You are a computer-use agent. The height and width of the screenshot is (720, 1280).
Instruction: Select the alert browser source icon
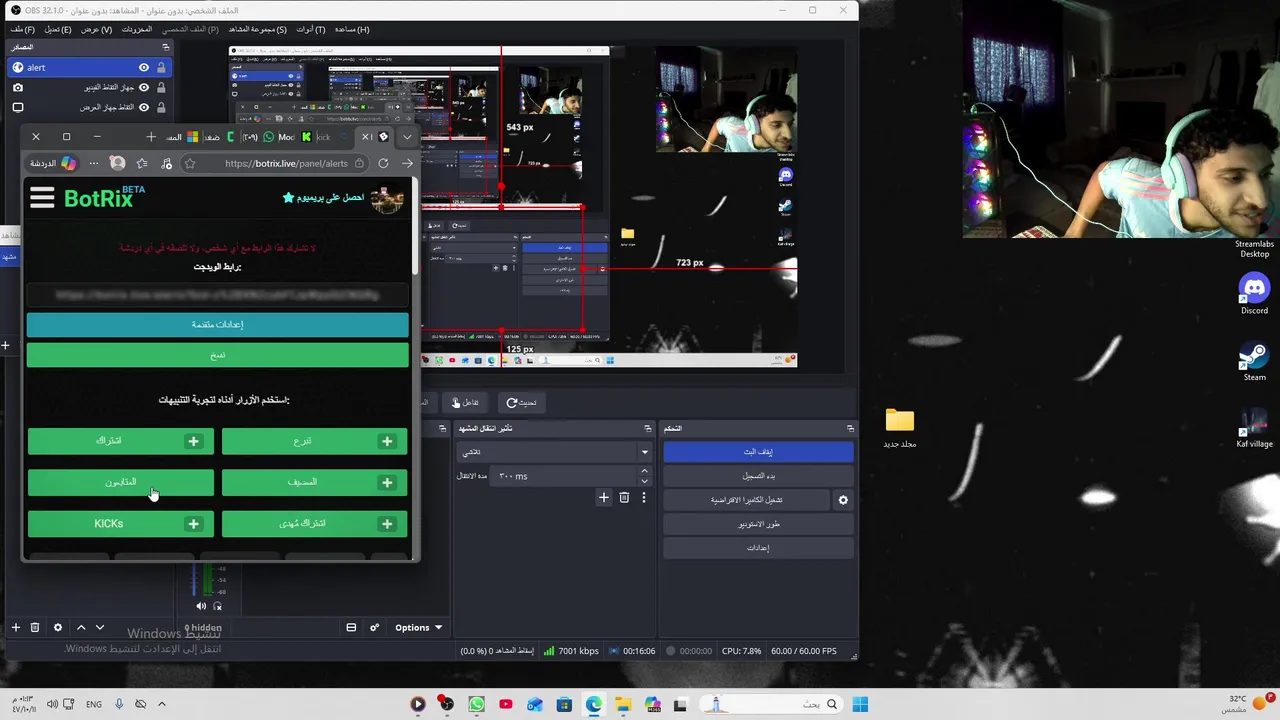point(17,67)
